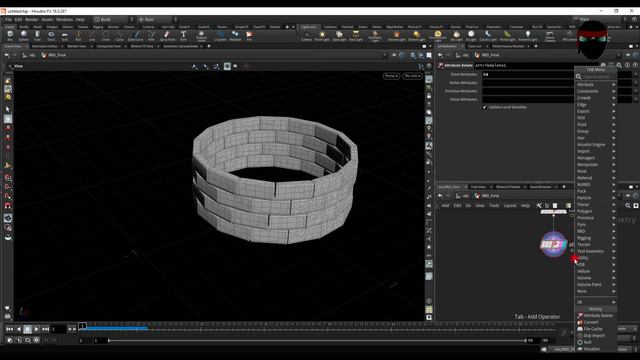This screenshot has width=640, height=360.
Task: Open the No cam camera dropdown
Action: pos(412,76)
